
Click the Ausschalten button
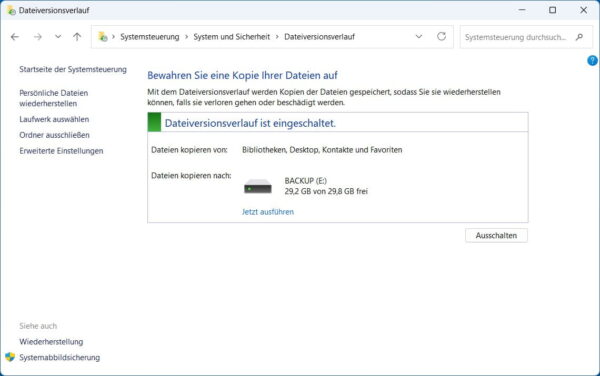(x=496, y=236)
